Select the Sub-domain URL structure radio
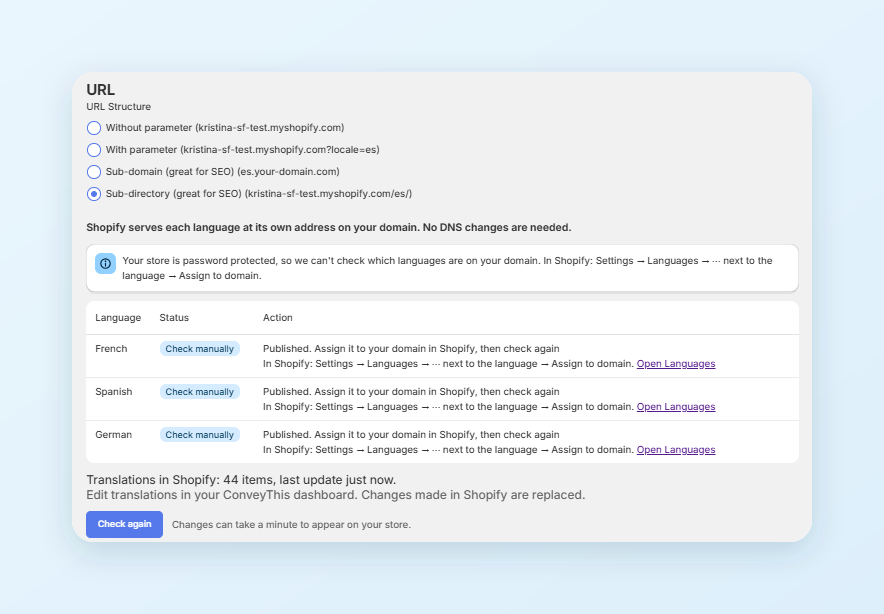Screen dimensions: 884x614 click(94, 172)
